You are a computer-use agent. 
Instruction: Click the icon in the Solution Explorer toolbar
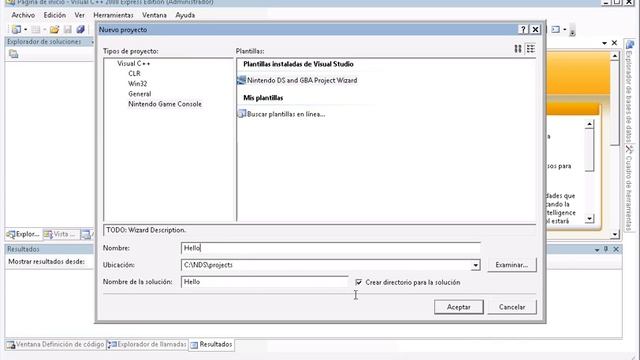tap(13, 54)
